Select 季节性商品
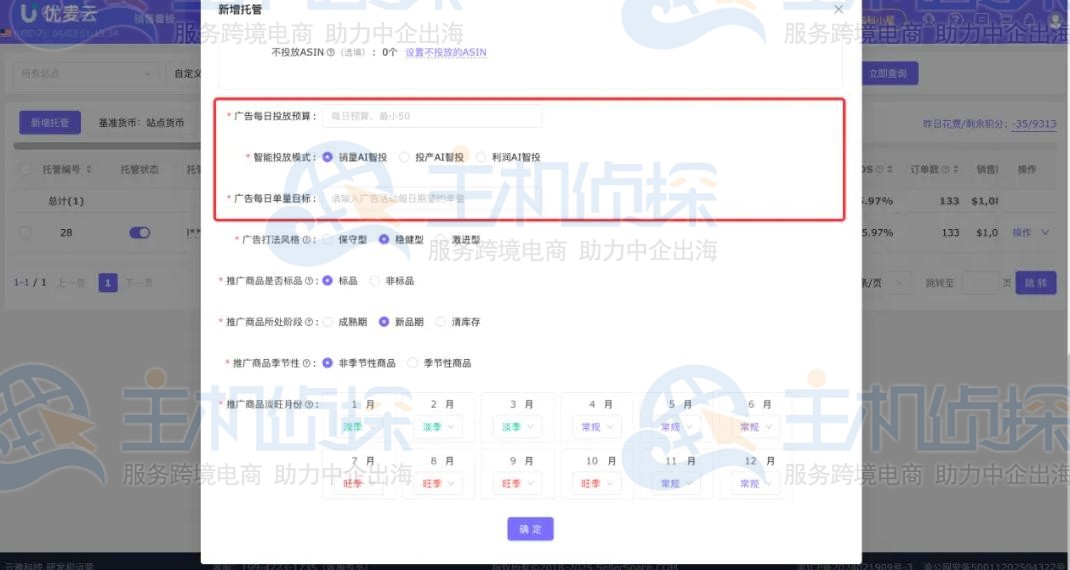1070x570 pixels. click(x=412, y=363)
